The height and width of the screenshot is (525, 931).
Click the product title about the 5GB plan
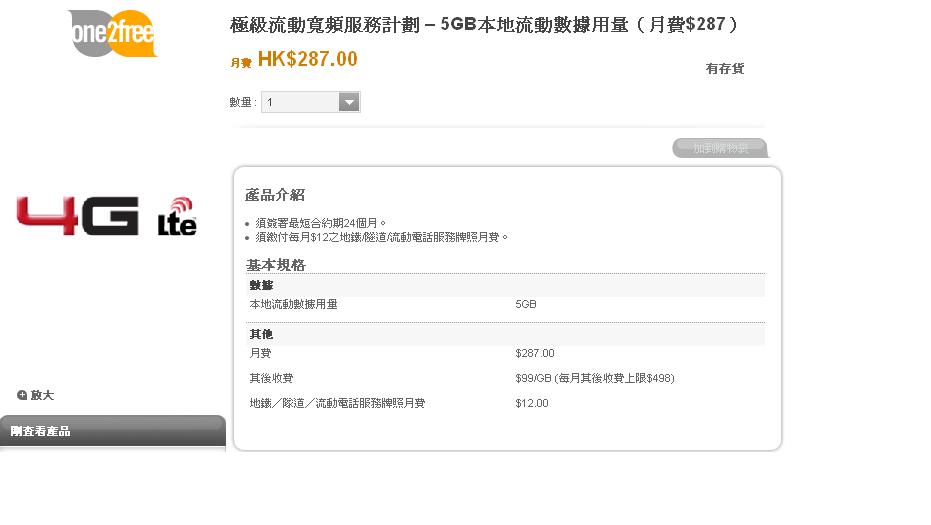(x=484, y=25)
